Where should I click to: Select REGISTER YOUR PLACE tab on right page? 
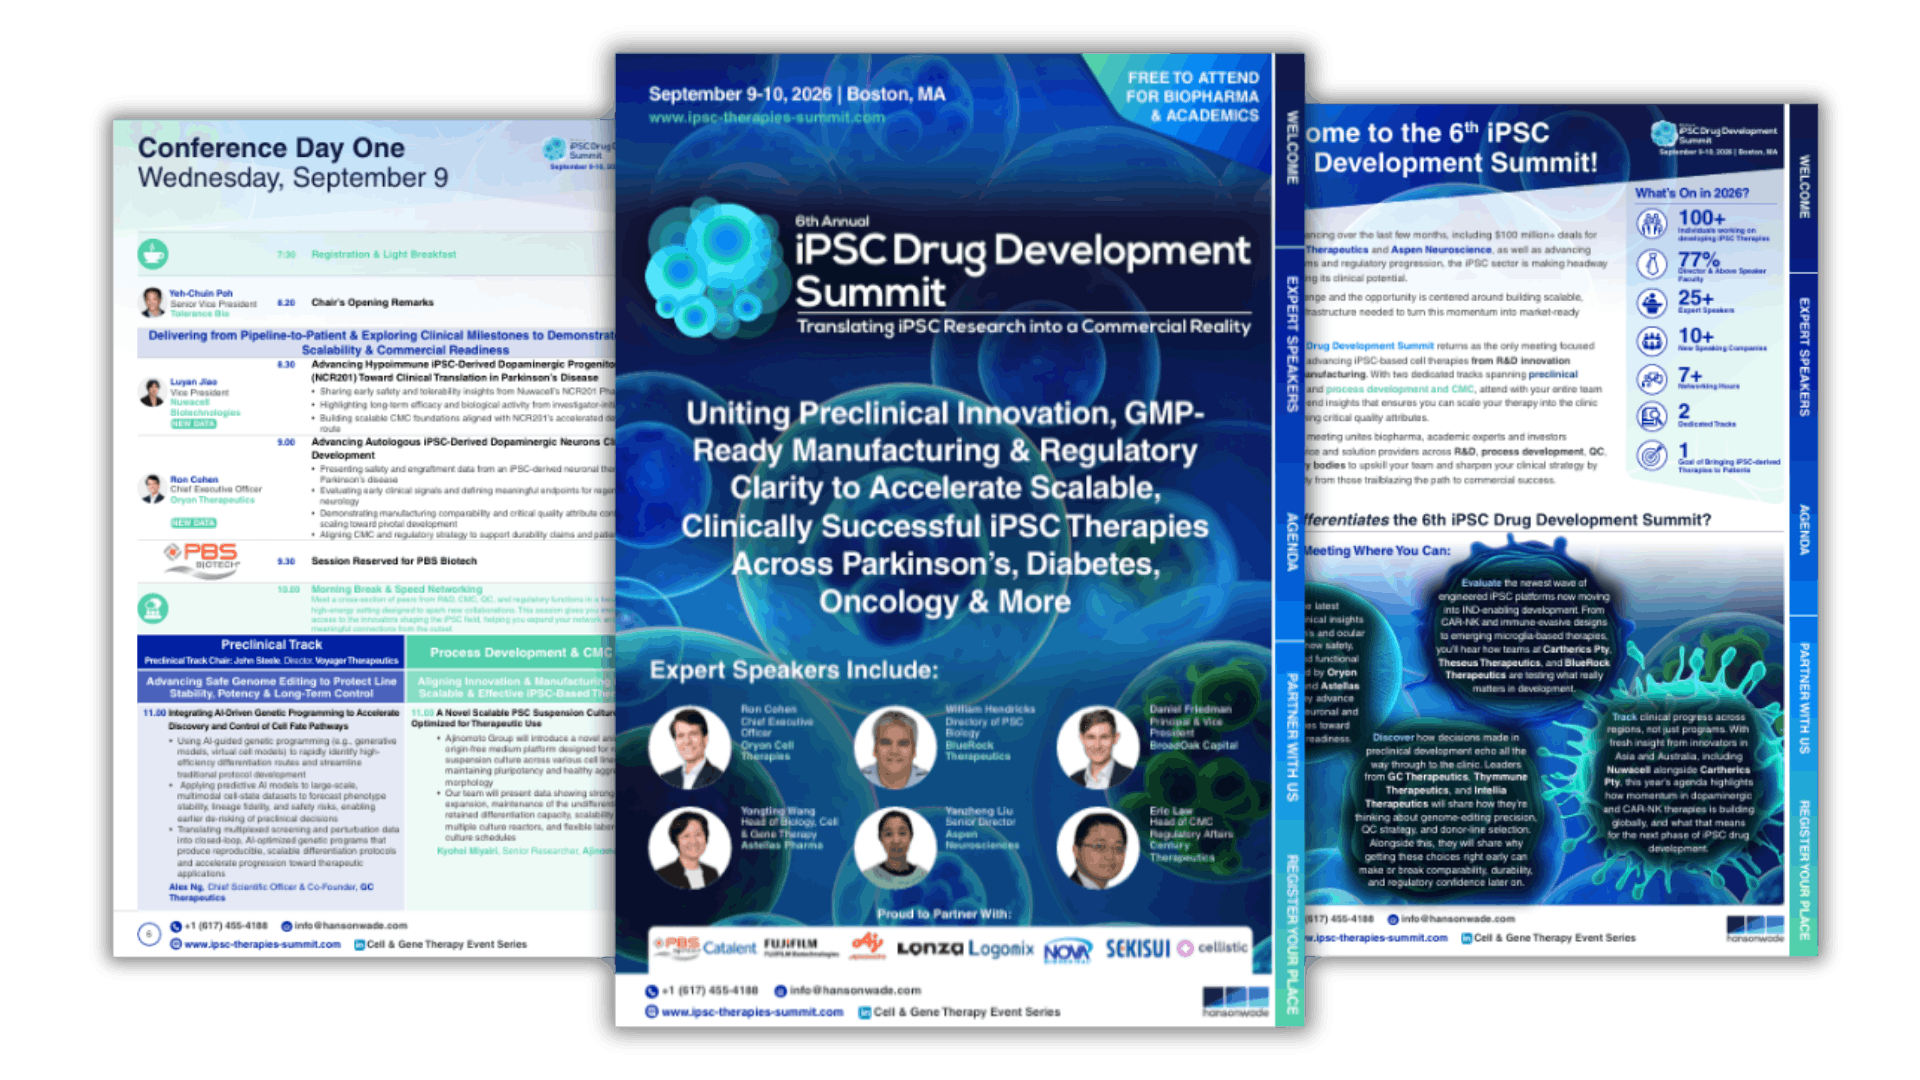pos(1804,869)
